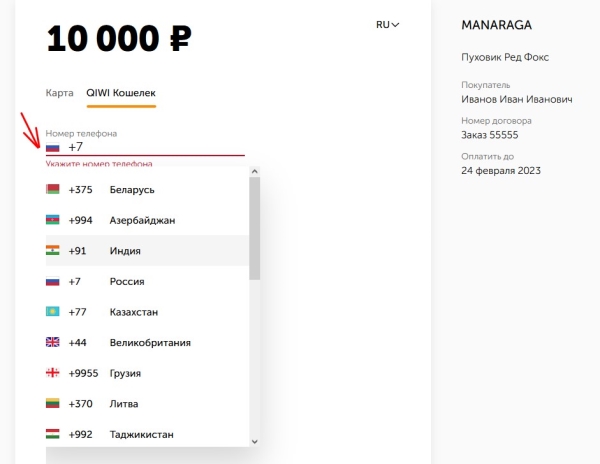The image size is (600, 464).
Task: Select the QIWI Кошелек tab
Action: coord(120,93)
